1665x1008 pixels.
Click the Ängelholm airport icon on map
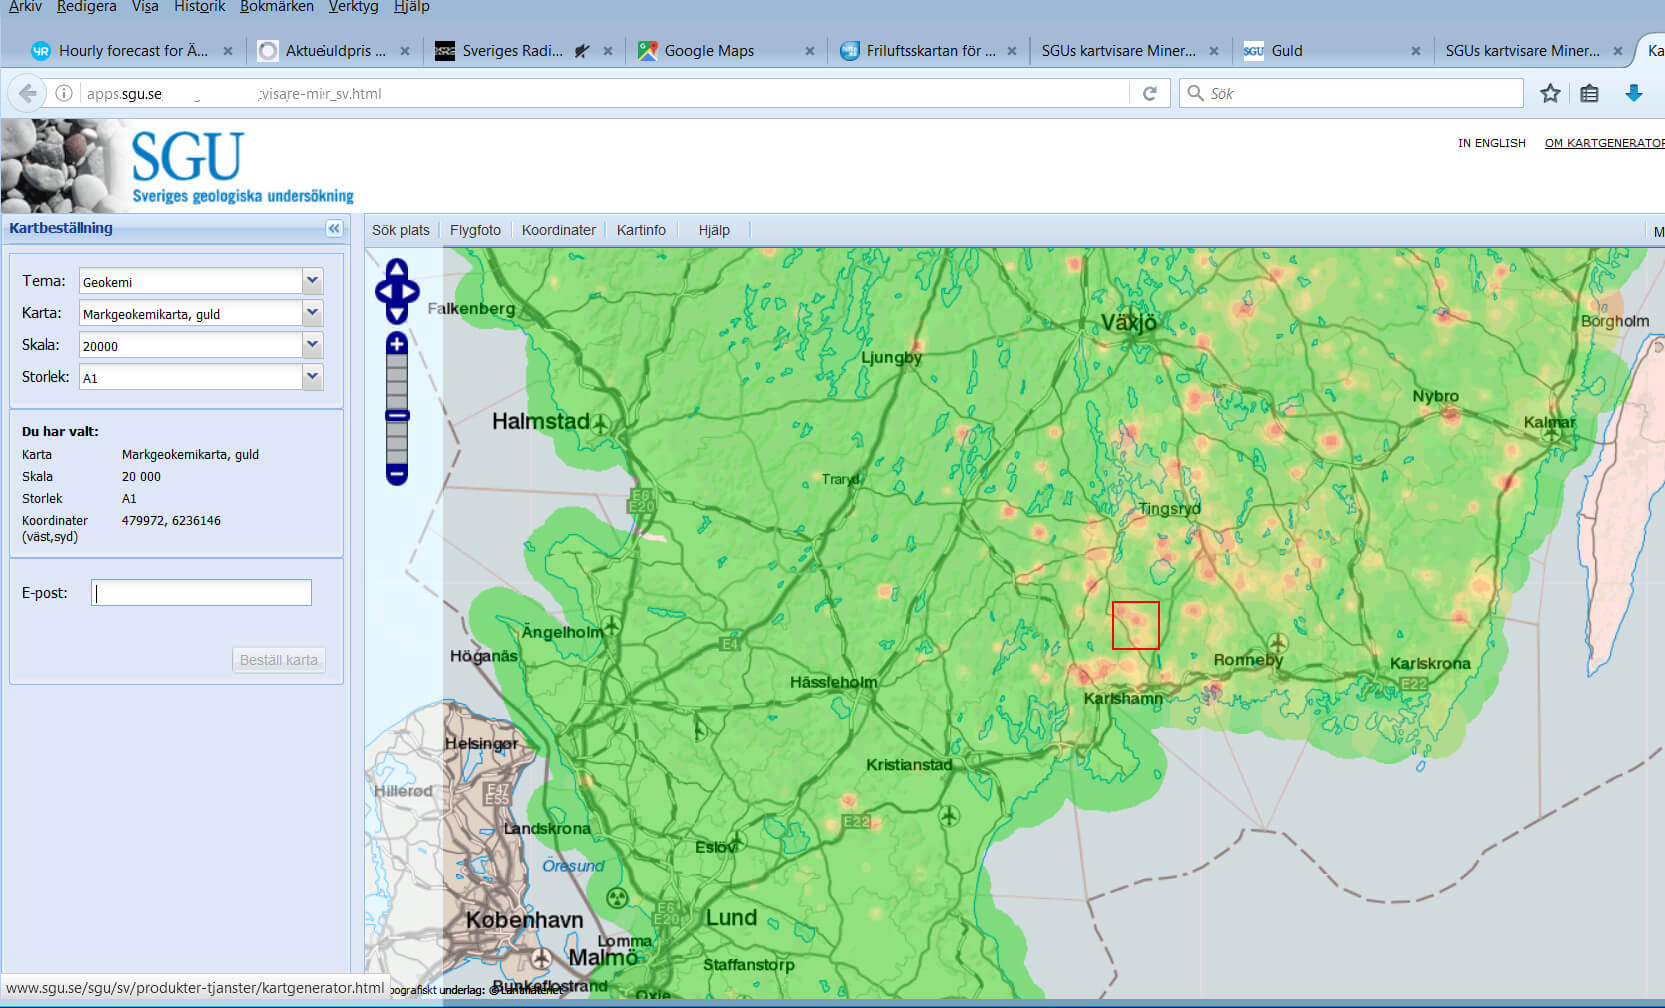tap(612, 628)
